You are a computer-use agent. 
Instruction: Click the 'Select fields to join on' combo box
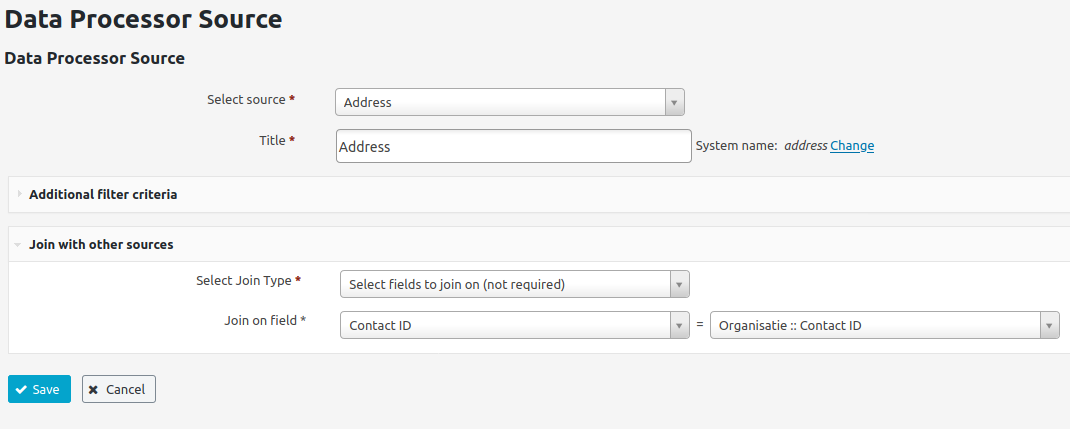(515, 284)
